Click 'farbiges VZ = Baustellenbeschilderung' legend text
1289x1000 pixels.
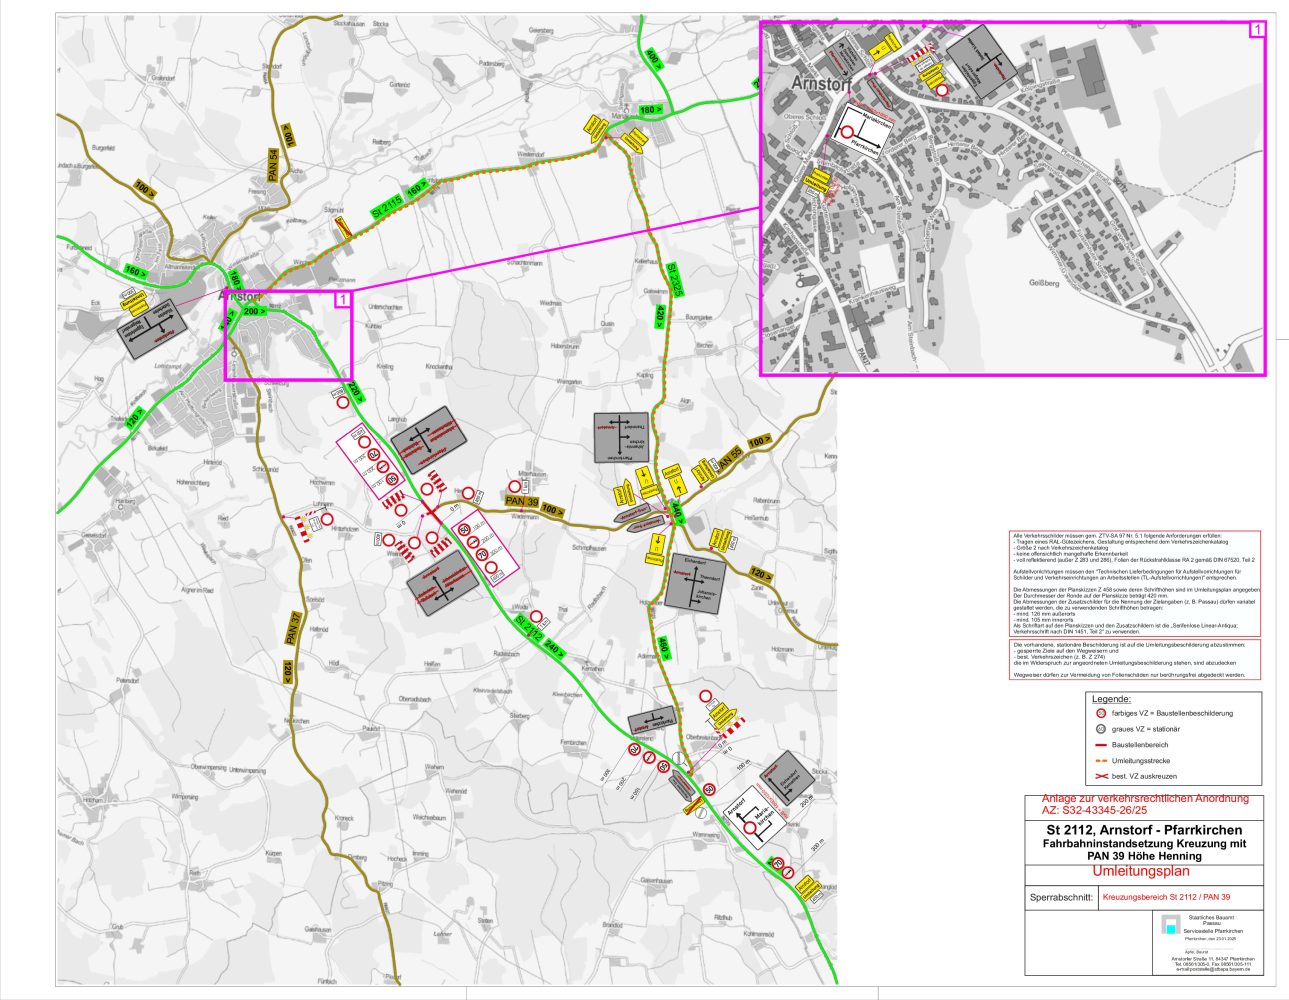point(1172,713)
